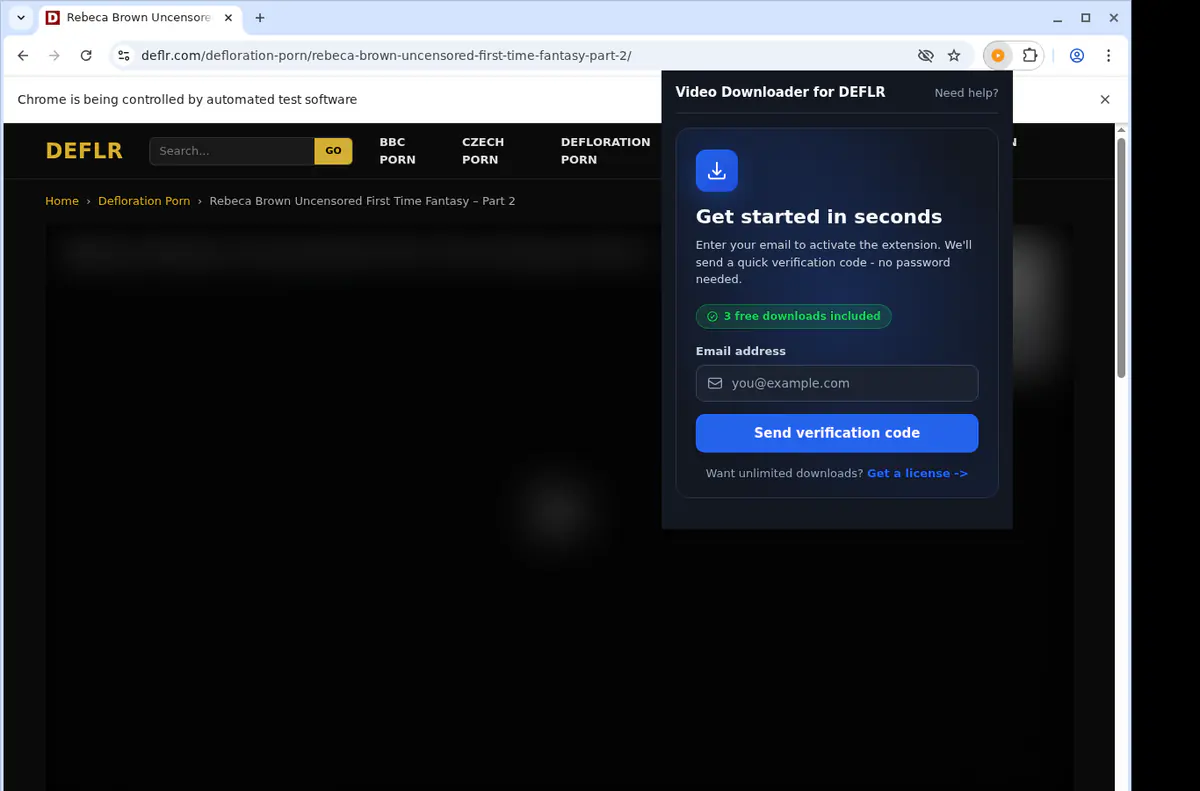The height and width of the screenshot is (791, 1200).
Task: Go to the Home breadcrumb link
Action: click(x=62, y=201)
